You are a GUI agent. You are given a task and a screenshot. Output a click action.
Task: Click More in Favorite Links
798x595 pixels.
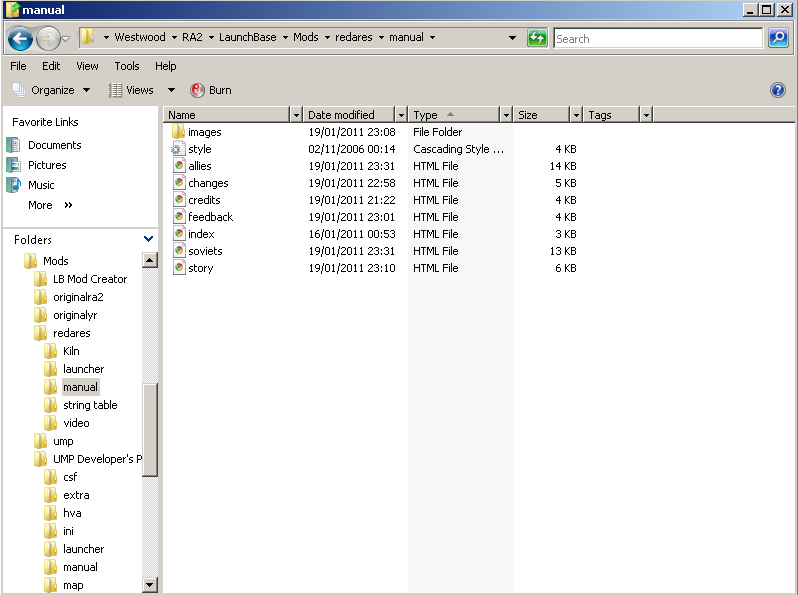41,205
